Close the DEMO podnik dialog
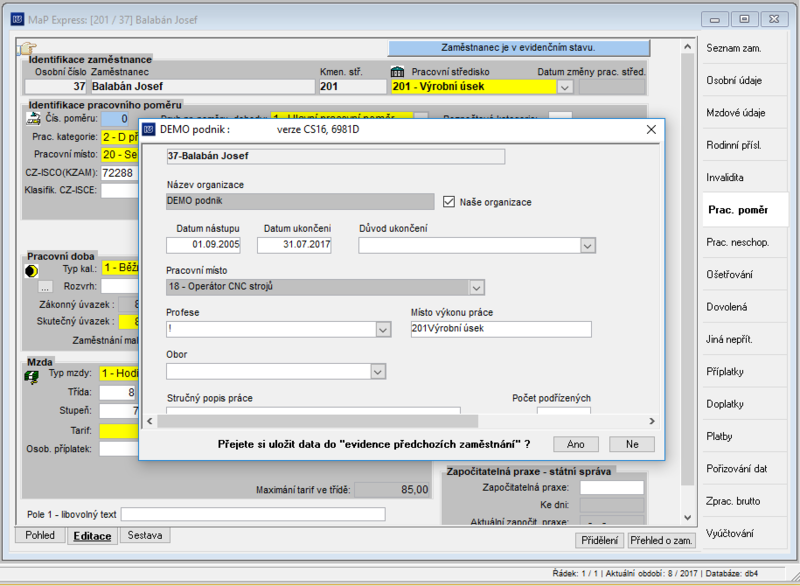 tap(651, 130)
